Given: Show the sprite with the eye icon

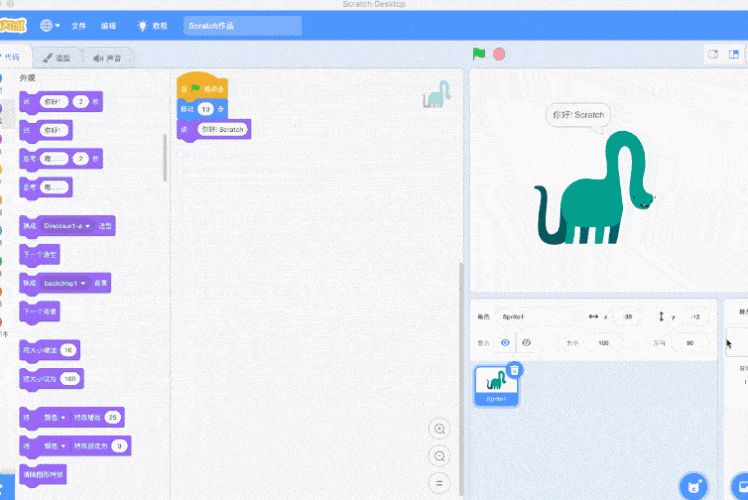Looking at the screenshot, I should click(505, 342).
